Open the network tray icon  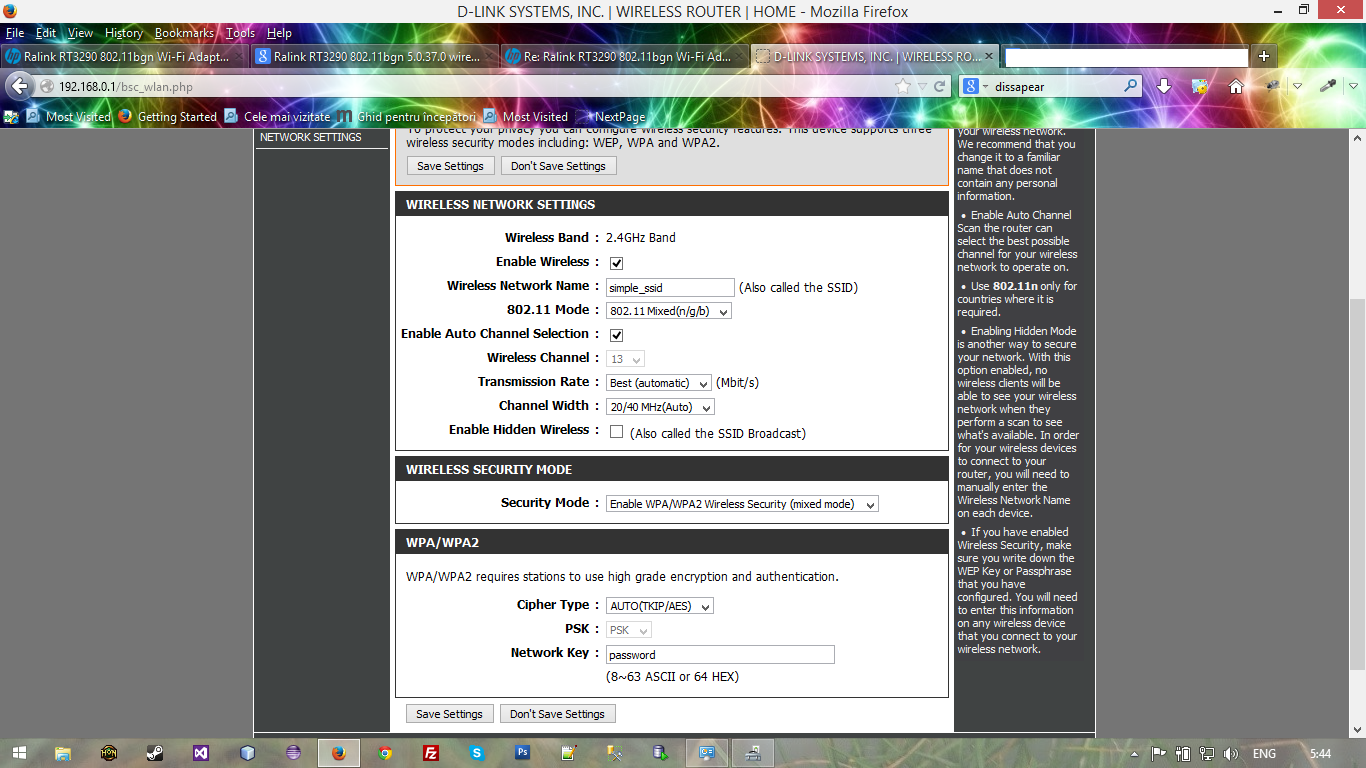click(x=1207, y=754)
